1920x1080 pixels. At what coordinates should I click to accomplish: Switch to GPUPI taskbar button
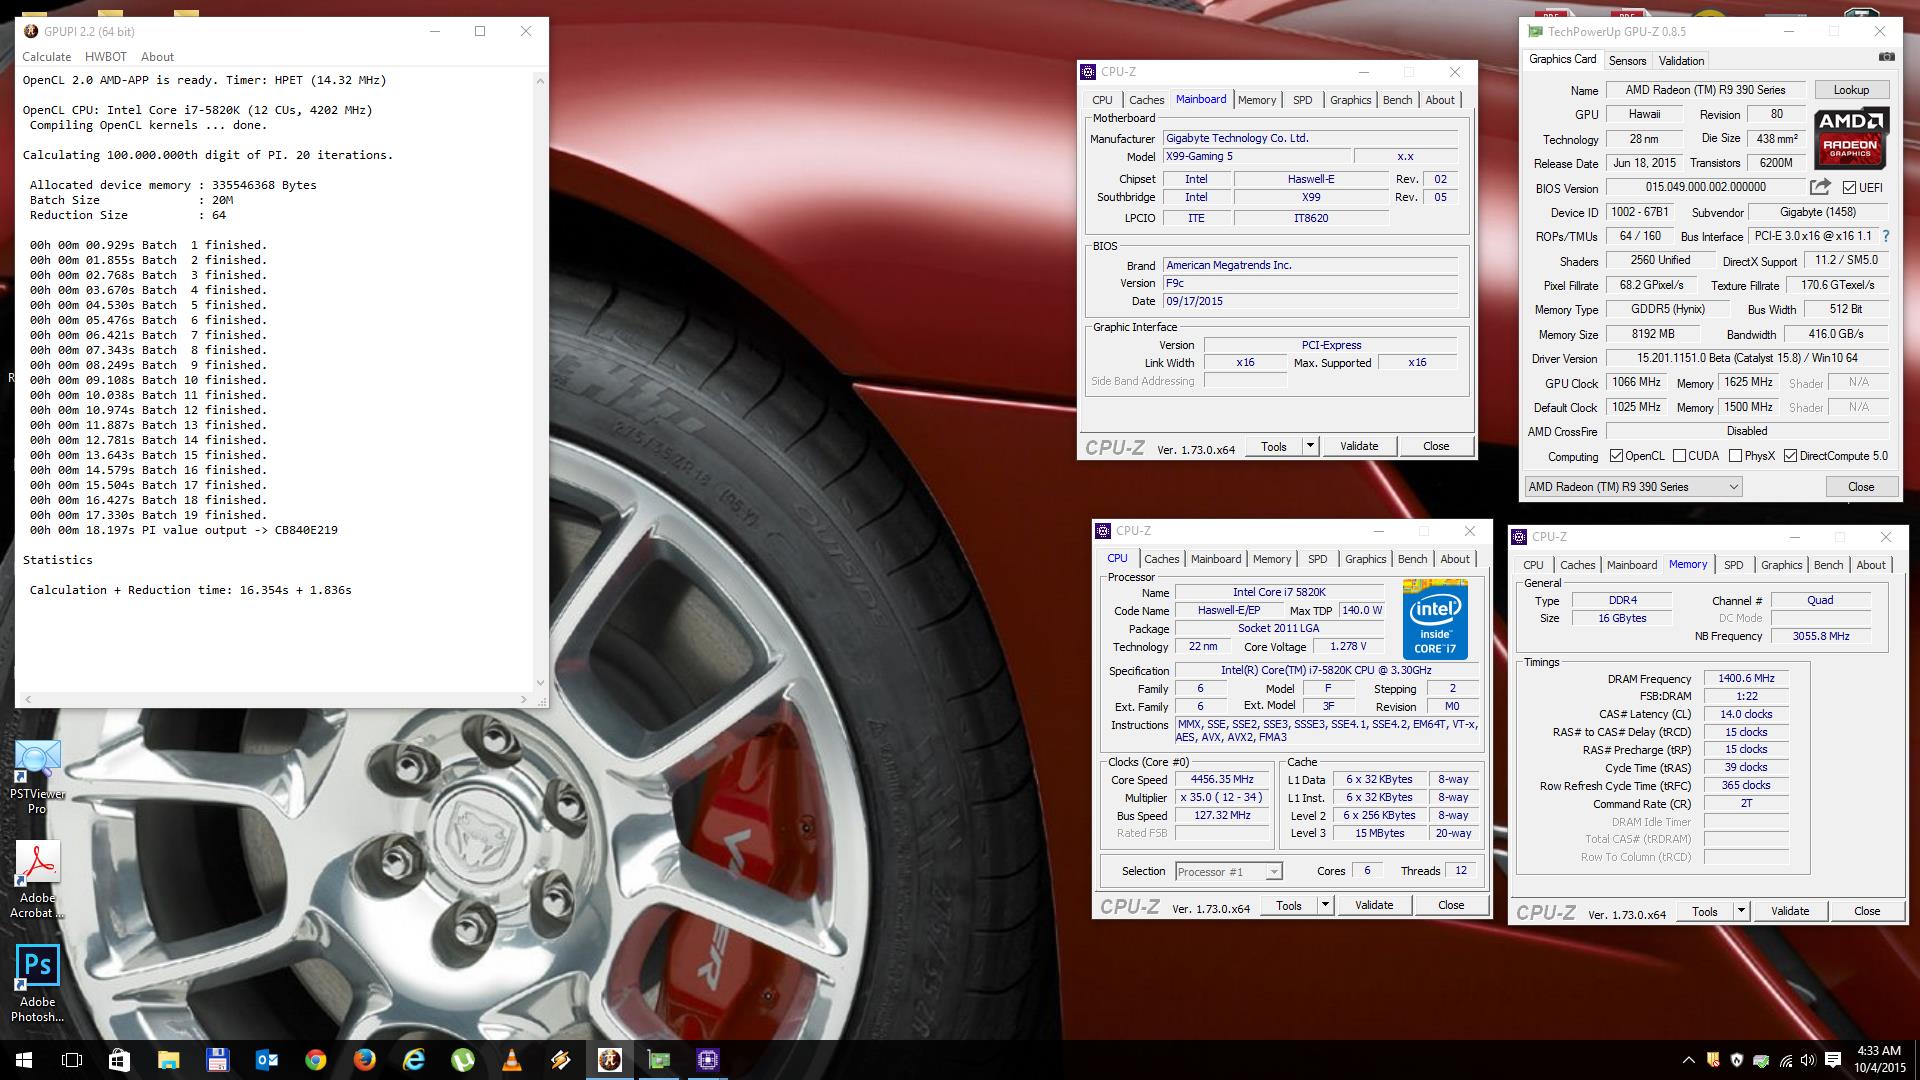[x=609, y=1060]
